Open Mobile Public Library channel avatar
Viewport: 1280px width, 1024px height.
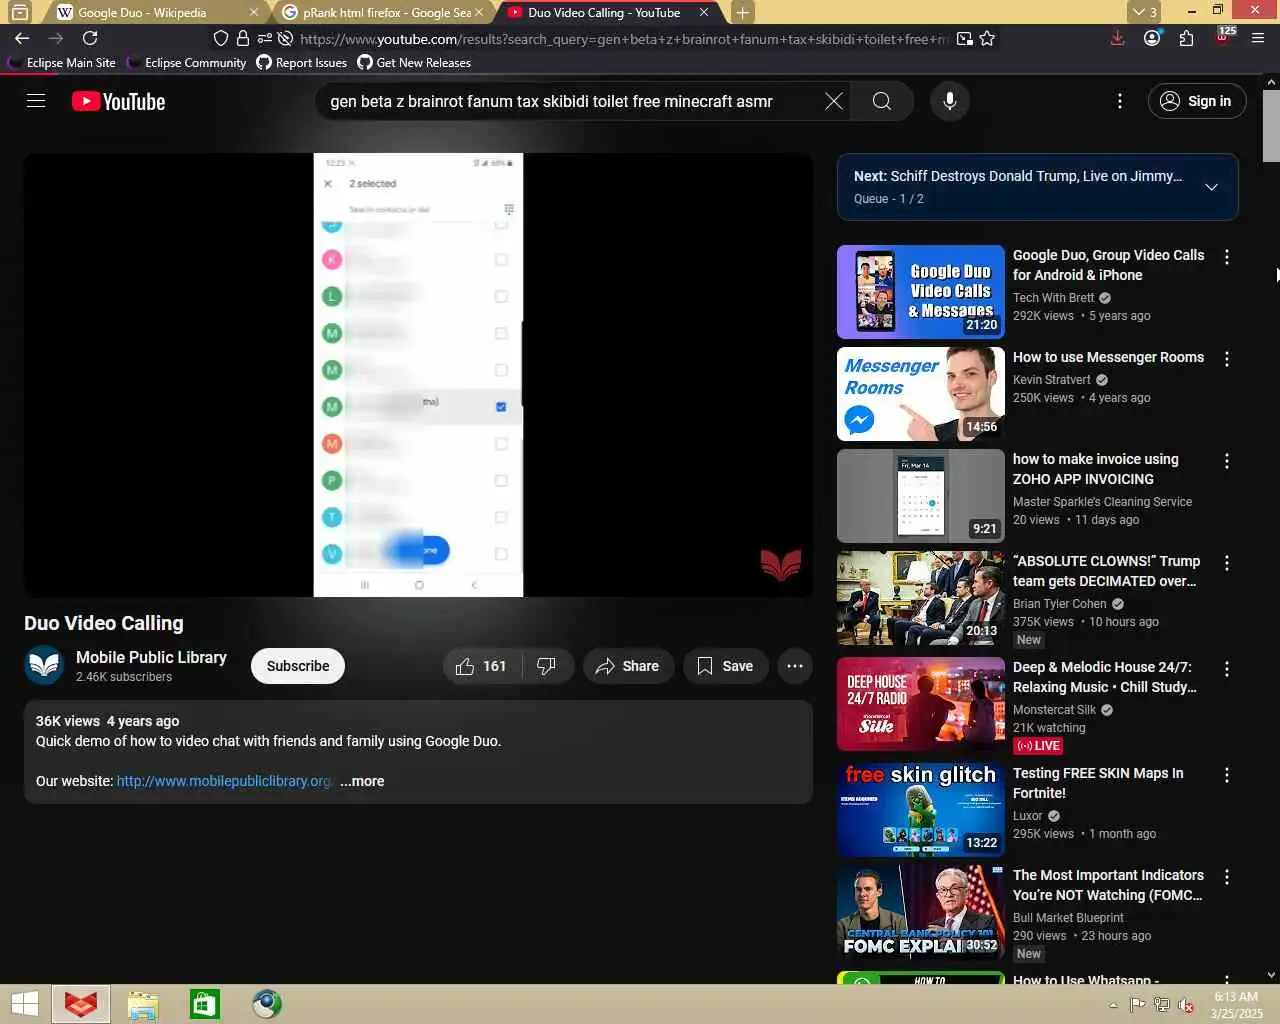[x=44, y=666]
